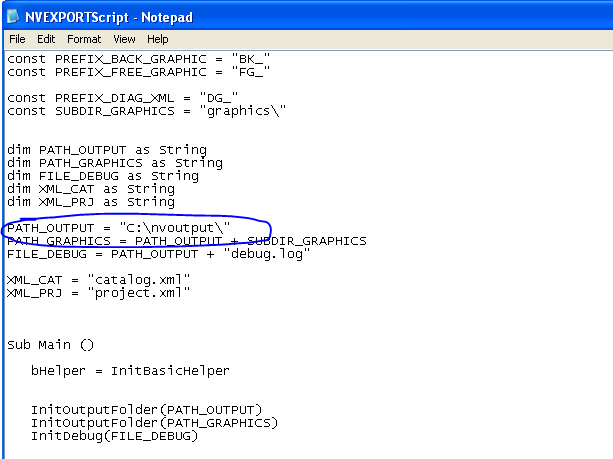Open the File menu
This screenshot has height=459, width=613.
pyautogui.click(x=17, y=39)
